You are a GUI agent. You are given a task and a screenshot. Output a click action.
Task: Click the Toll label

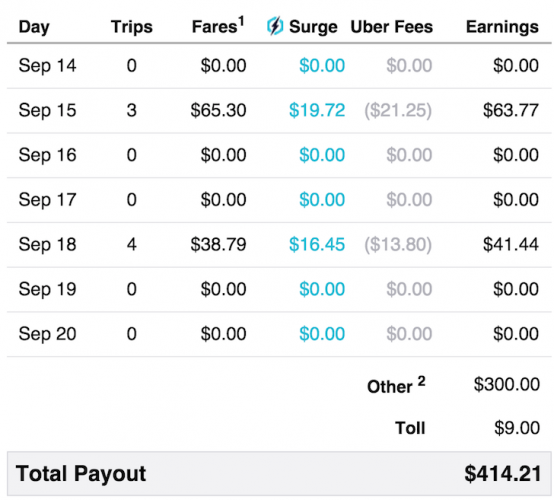tap(410, 428)
